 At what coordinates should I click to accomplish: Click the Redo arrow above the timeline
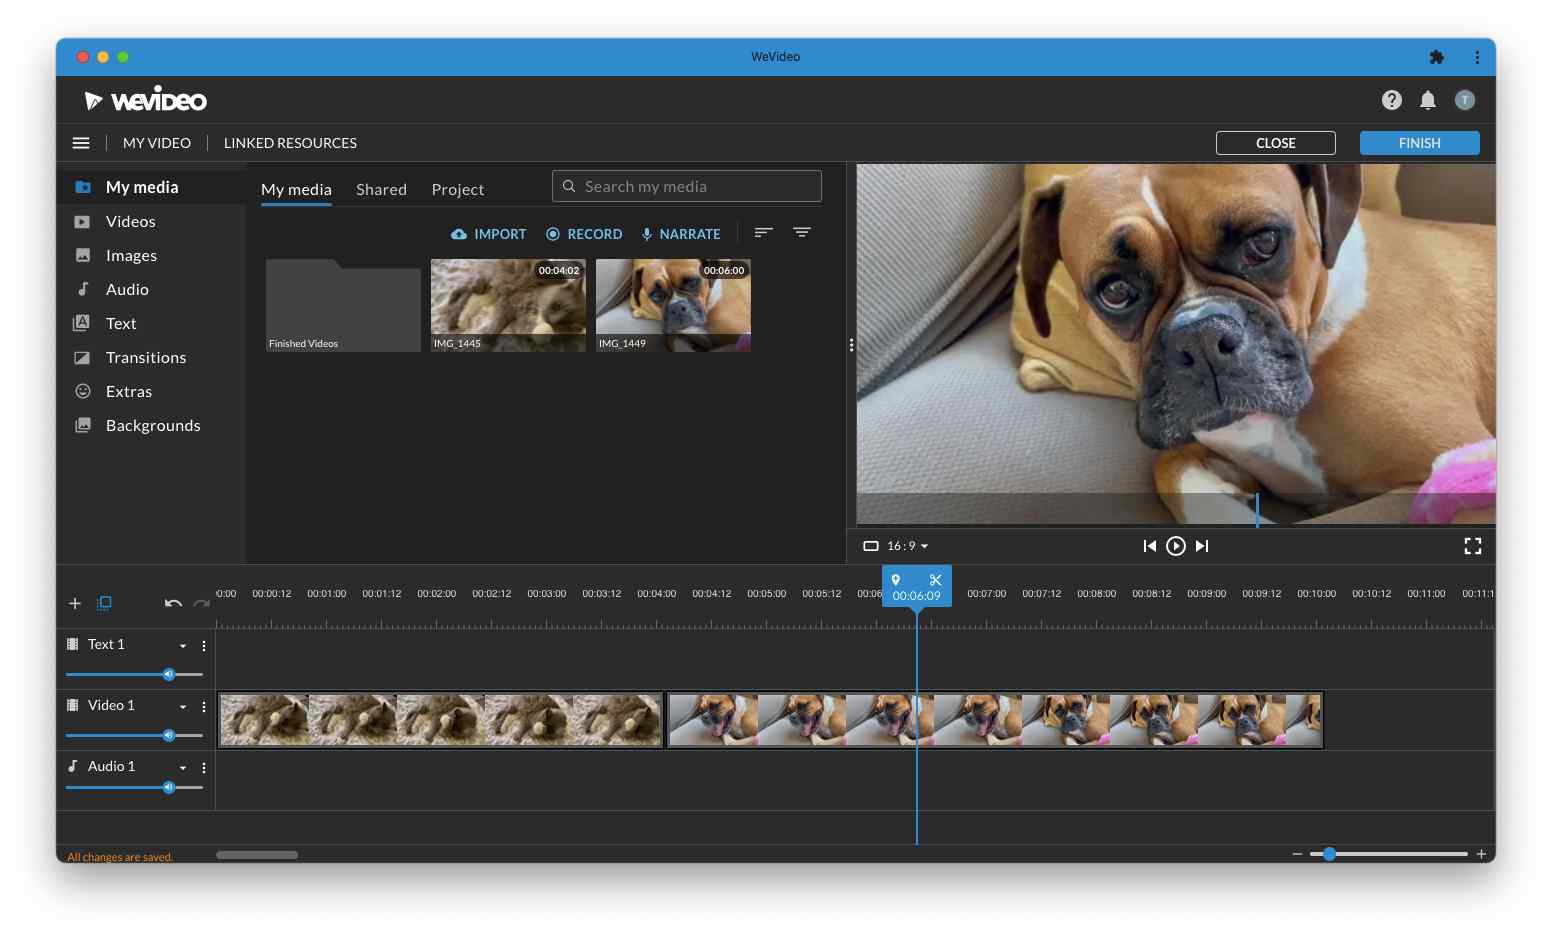point(201,603)
